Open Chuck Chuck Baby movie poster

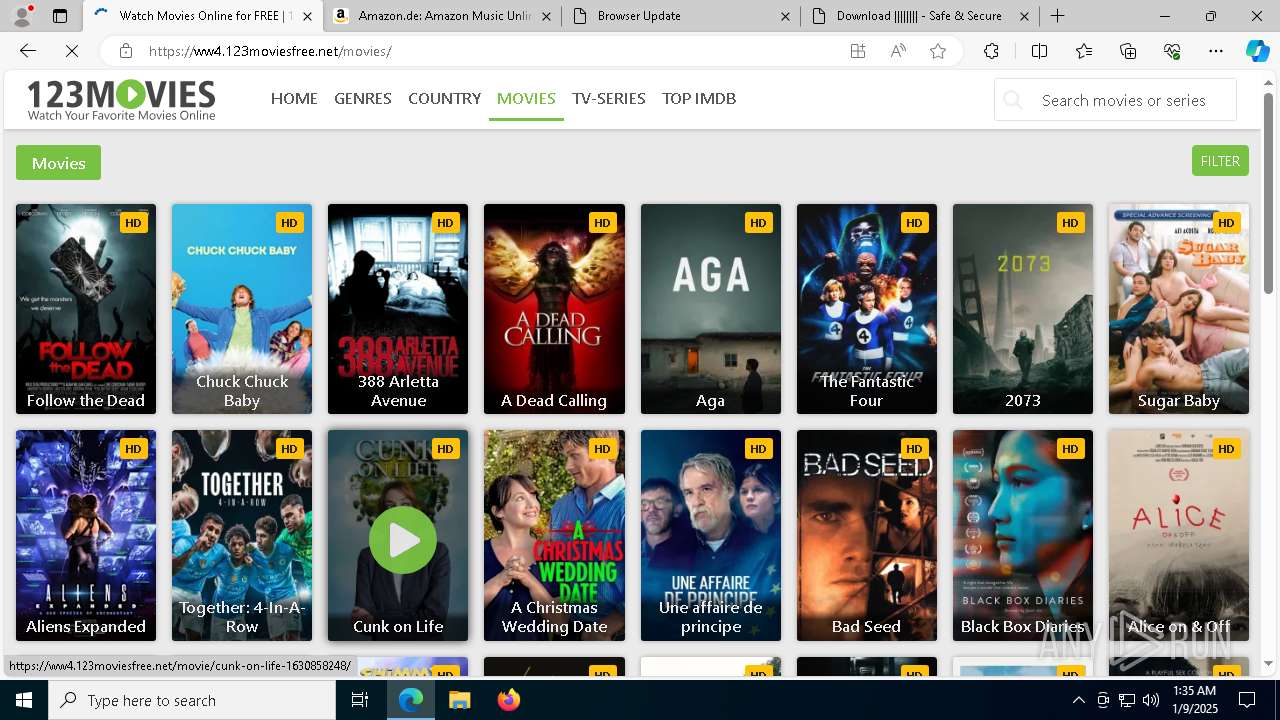pos(242,309)
